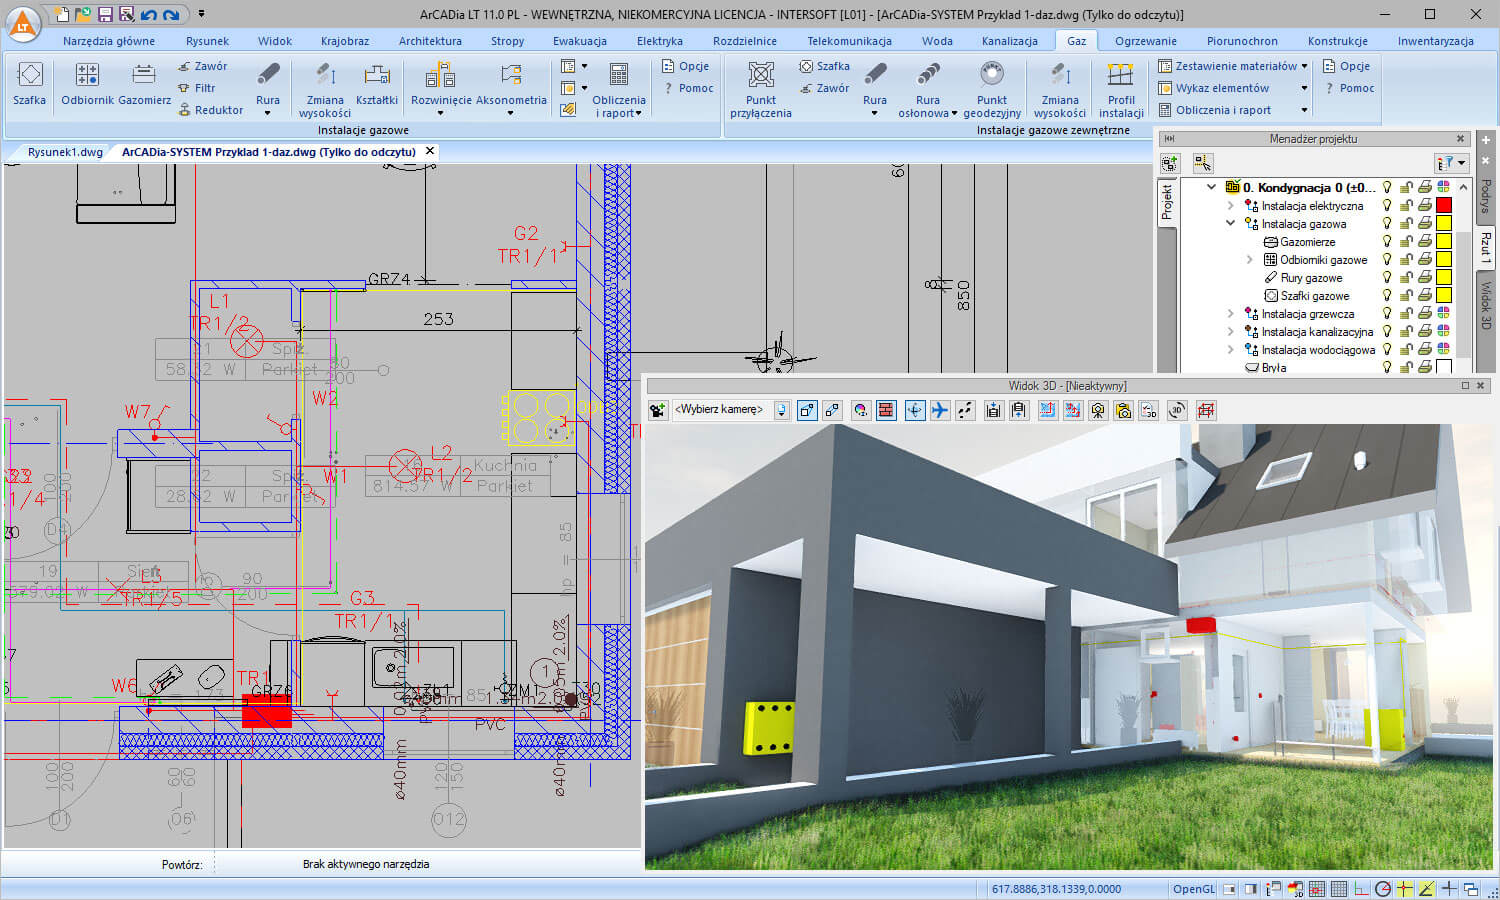Open the Elektryka ribbon tab
Viewport: 1500px width, 900px height.
click(660, 41)
